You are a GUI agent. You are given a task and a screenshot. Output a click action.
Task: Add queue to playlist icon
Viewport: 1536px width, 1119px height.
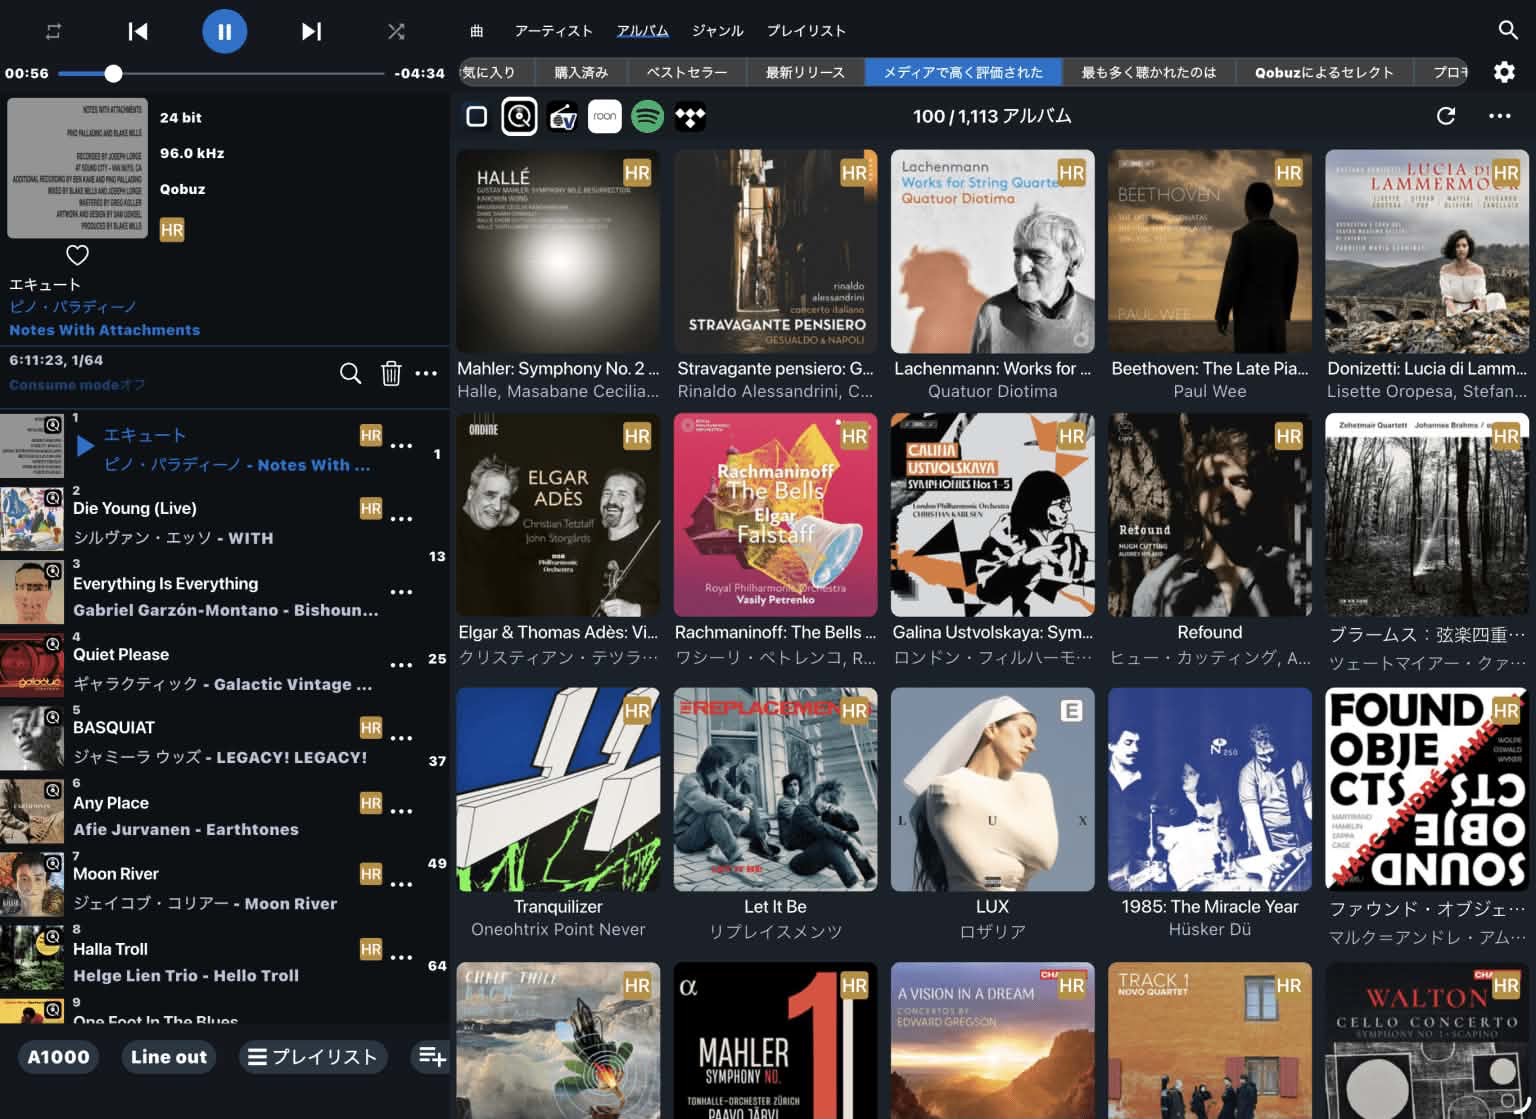(x=432, y=1056)
